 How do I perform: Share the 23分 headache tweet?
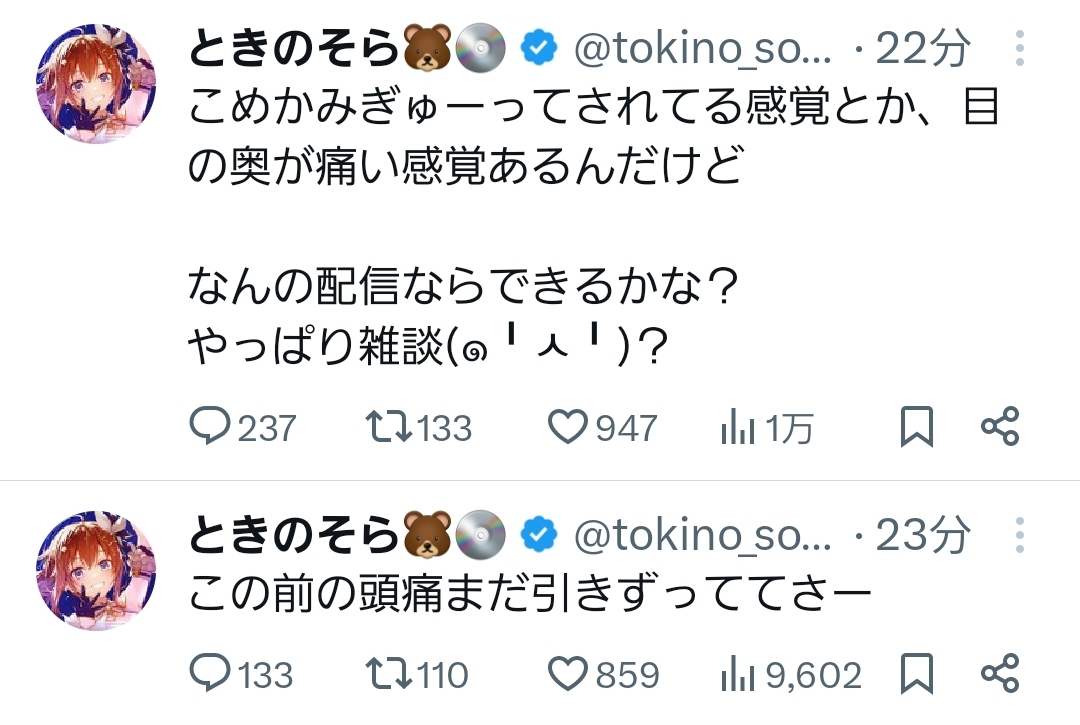coord(999,674)
